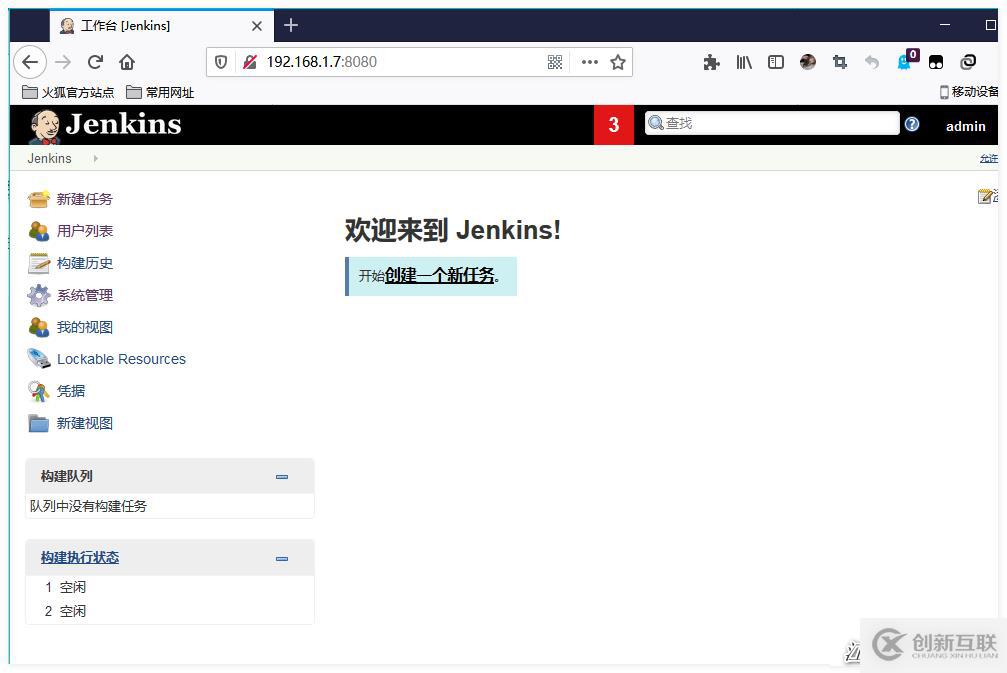This screenshot has width=1007, height=673.
Task: Collapse the 构建队列 panel
Action: (x=281, y=476)
